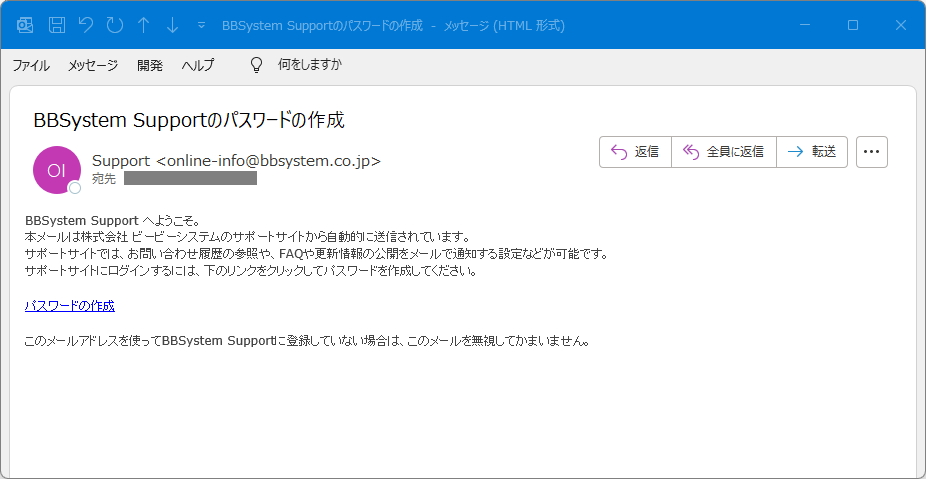The width and height of the screenshot is (926, 479).
Task: Reply to all with 全員に返信
Action: click(724, 152)
